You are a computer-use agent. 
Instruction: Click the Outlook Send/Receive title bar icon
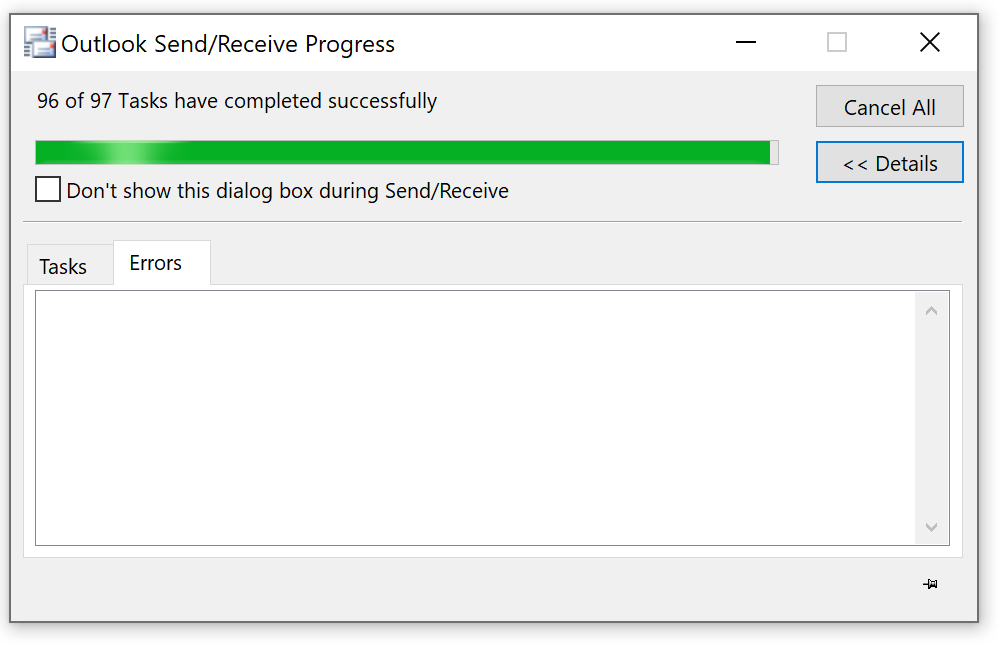tap(39, 42)
